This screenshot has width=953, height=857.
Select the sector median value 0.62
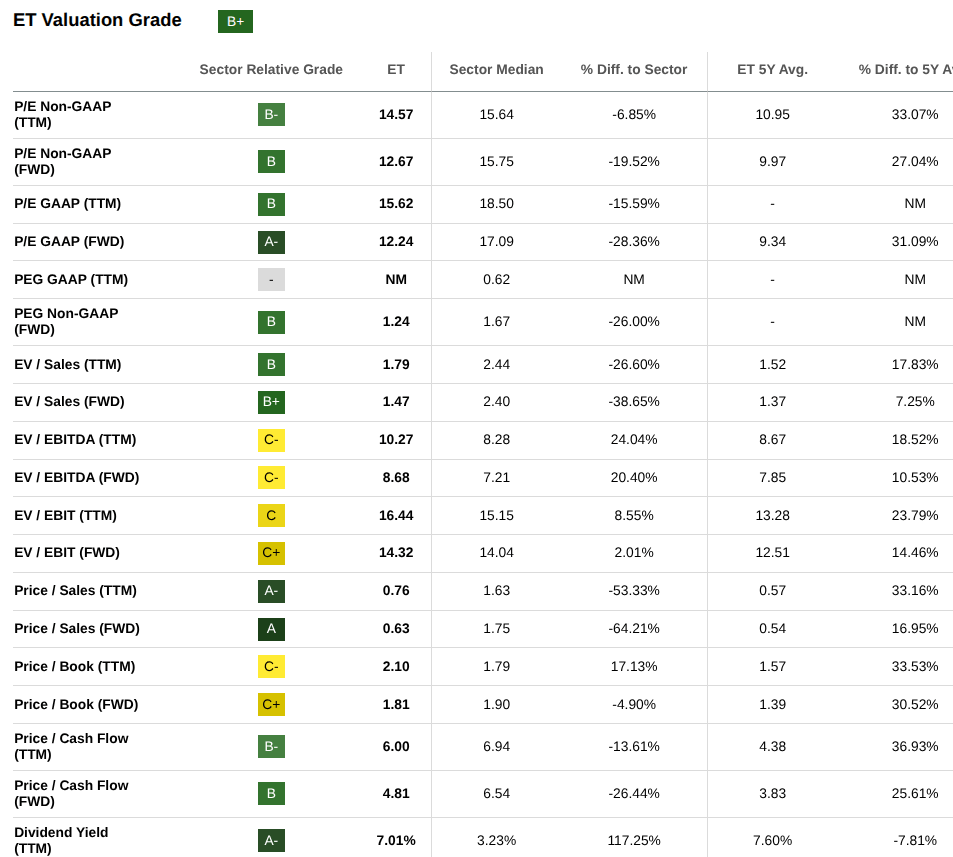(497, 280)
